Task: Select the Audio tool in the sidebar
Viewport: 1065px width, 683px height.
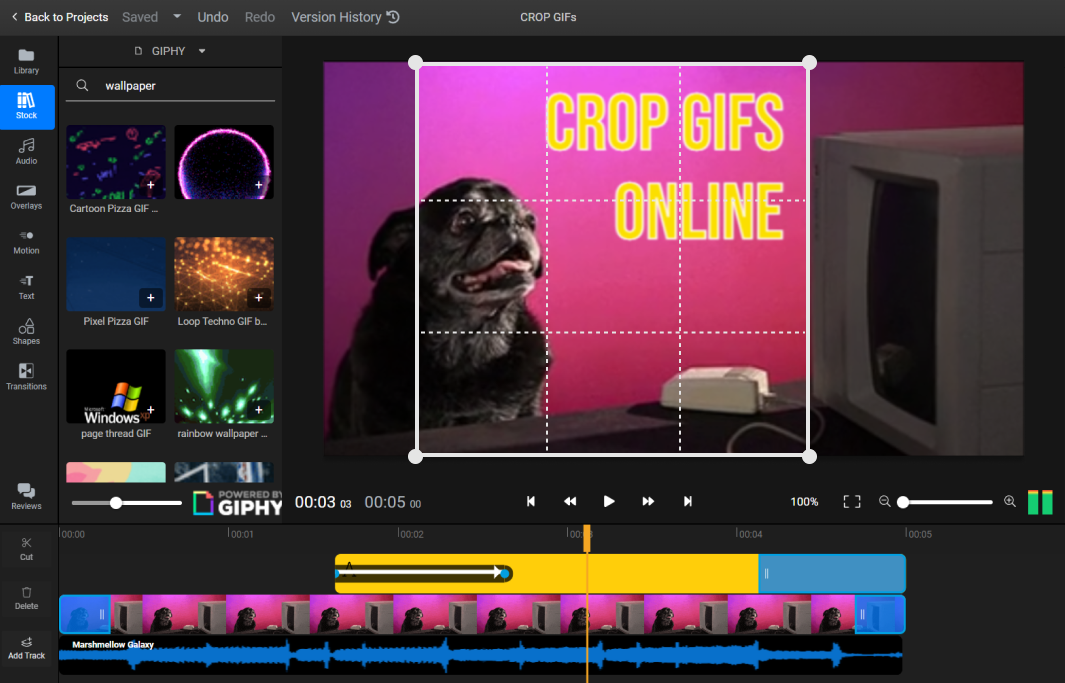Action: coord(26,151)
